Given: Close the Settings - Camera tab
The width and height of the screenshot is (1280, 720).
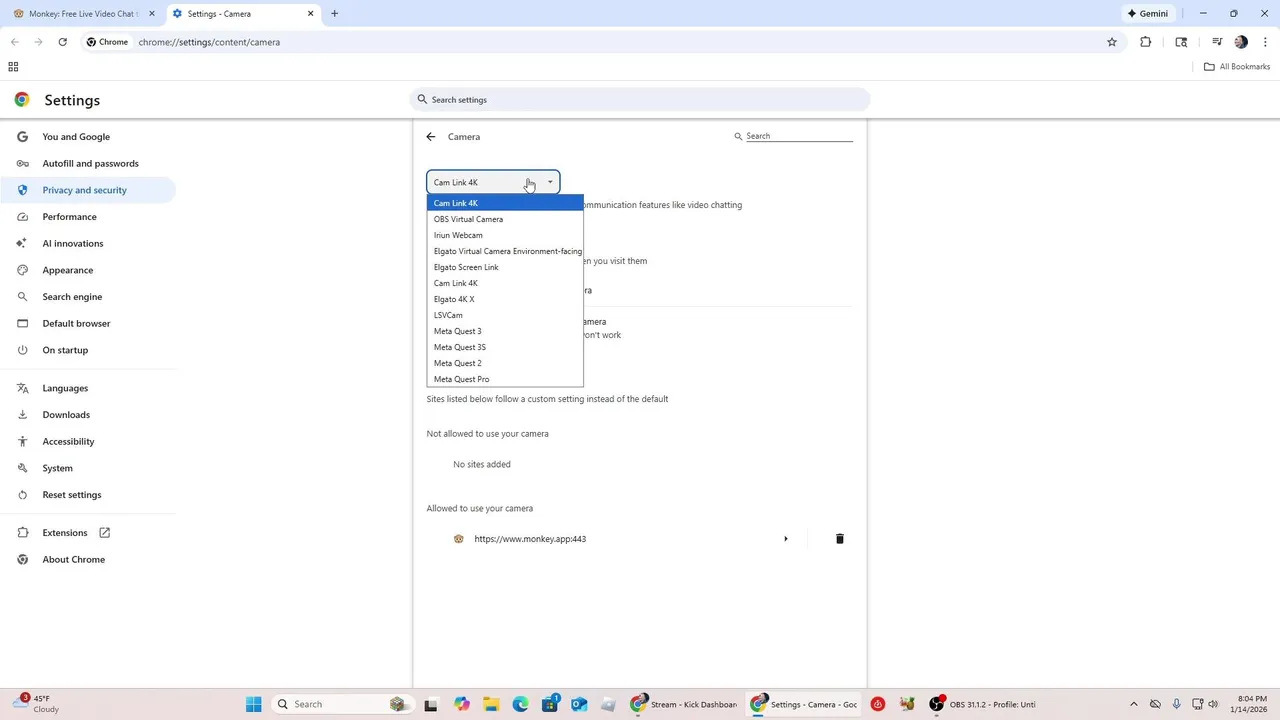Looking at the screenshot, I should tap(310, 14).
